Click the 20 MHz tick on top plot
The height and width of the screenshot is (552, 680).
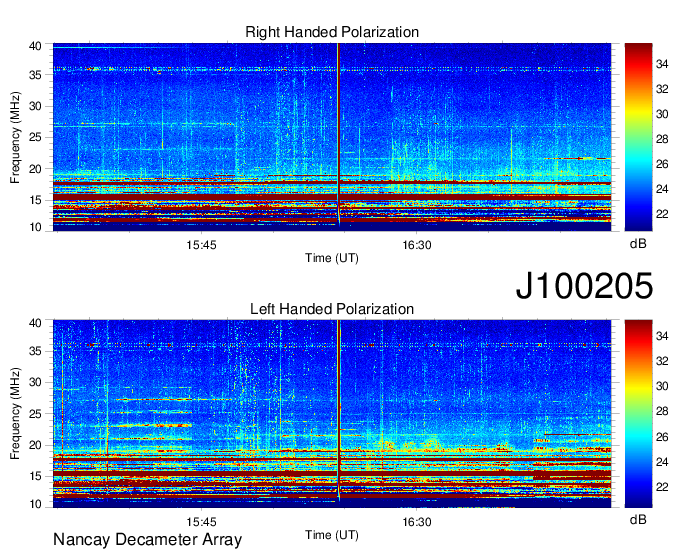click(35, 169)
